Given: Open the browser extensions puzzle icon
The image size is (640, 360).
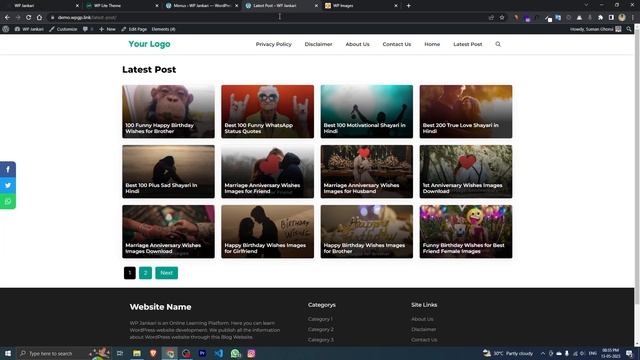Looking at the screenshot, I should pyautogui.click(x=600, y=18).
